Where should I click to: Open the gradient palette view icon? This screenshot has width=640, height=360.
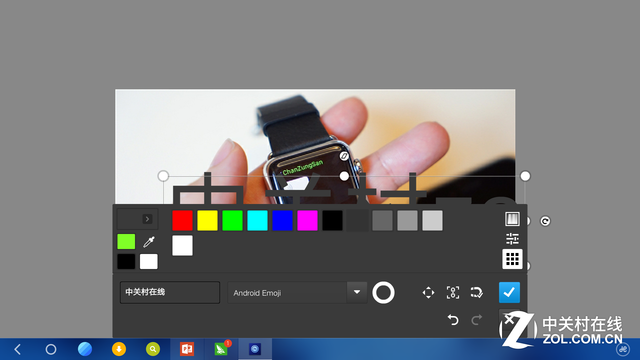coord(512,219)
